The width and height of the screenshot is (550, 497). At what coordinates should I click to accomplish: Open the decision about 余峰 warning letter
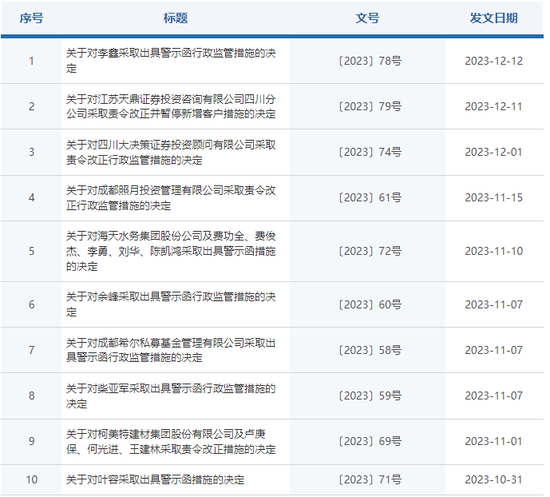[x=171, y=304]
